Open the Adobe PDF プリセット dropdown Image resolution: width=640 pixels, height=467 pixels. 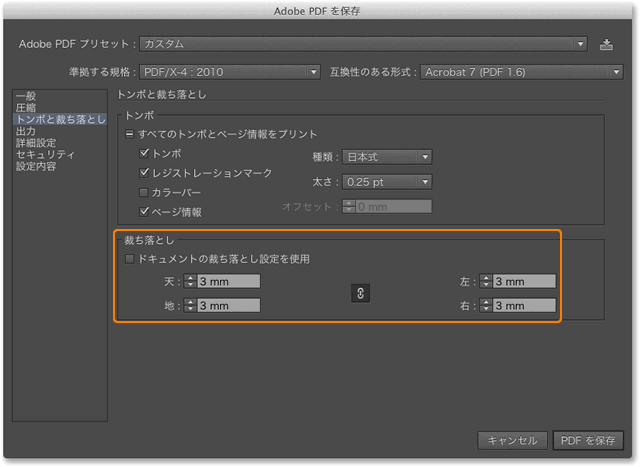362,44
